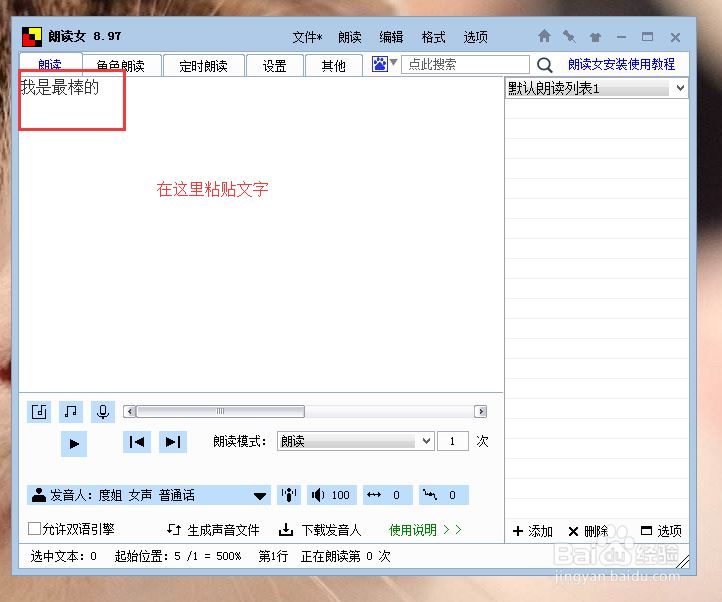This screenshot has width=722, height=602.
Task: Click the 朗读女 app logo icon
Action: [32, 37]
